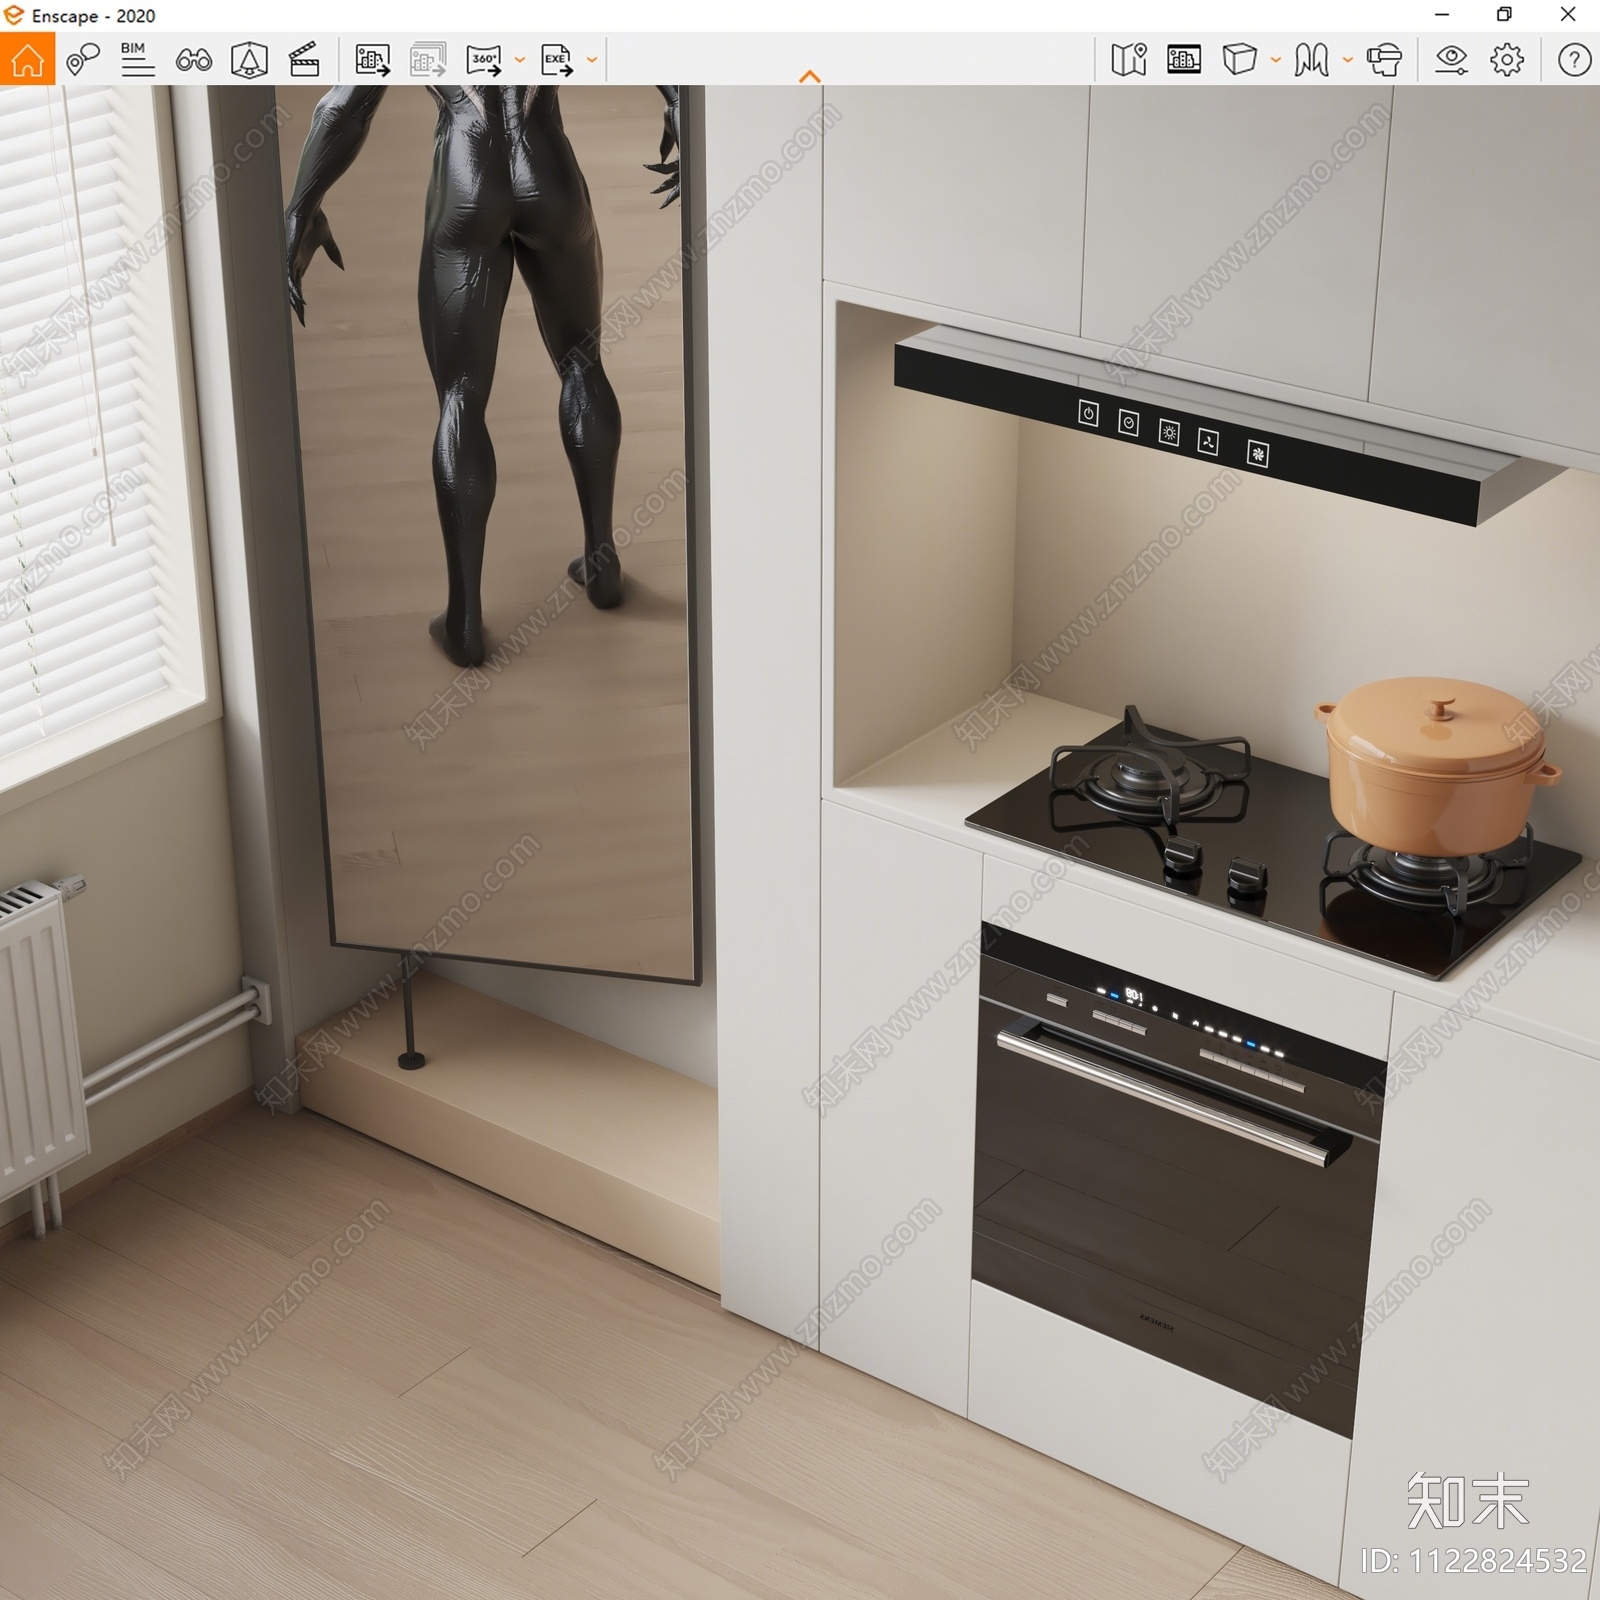This screenshot has height=1600, width=1600.
Task: Open the Enscape asset library
Action: pos(249,60)
